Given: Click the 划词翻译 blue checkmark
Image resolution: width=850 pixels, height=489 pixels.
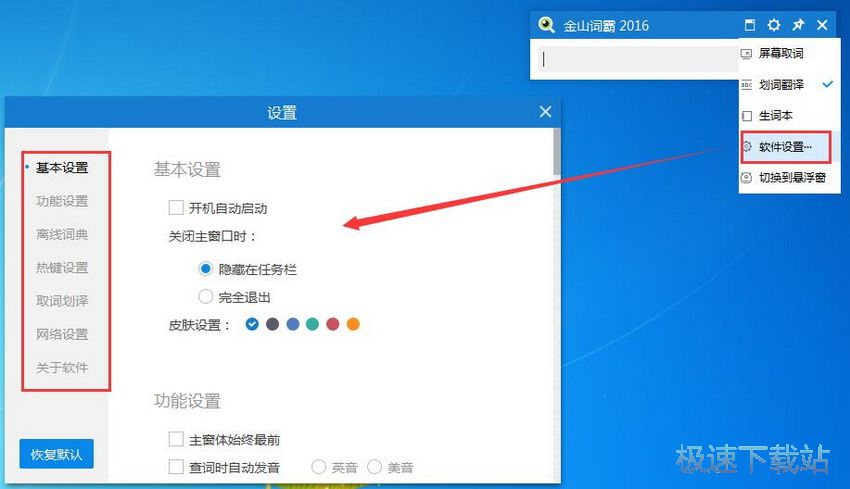Looking at the screenshot, I should tap(827, 84).
